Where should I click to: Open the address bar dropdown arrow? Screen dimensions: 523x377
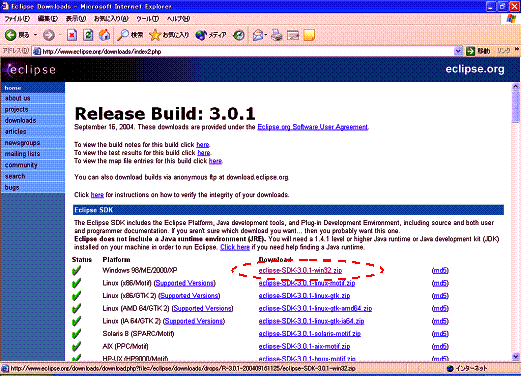(458, 51)
